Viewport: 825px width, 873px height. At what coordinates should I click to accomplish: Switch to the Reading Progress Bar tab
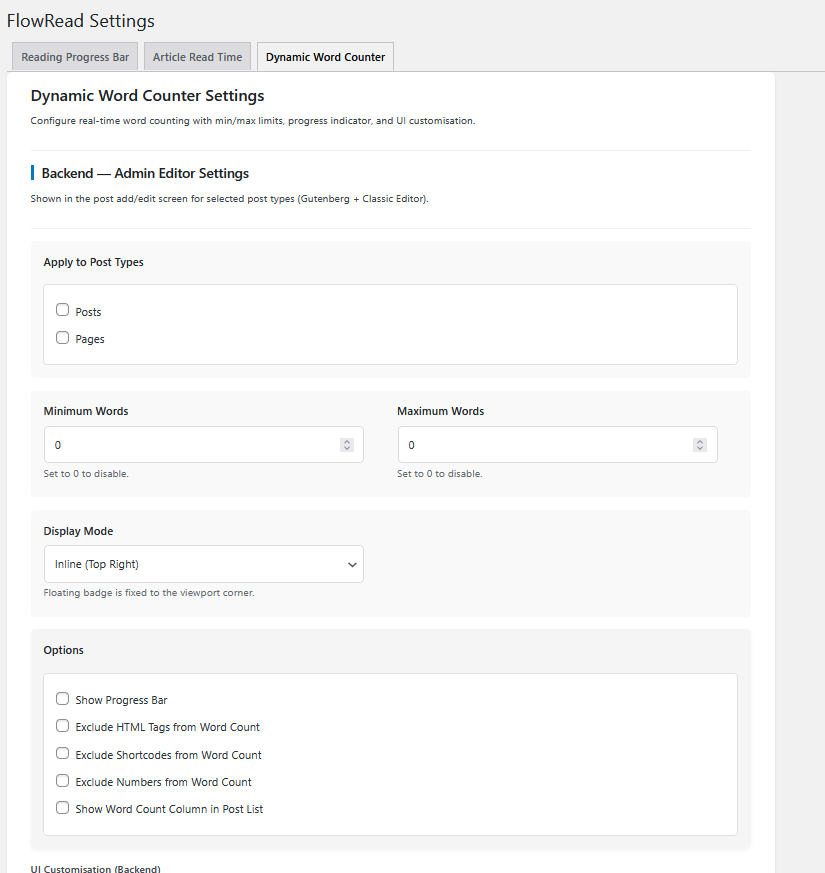click(74, 57)
